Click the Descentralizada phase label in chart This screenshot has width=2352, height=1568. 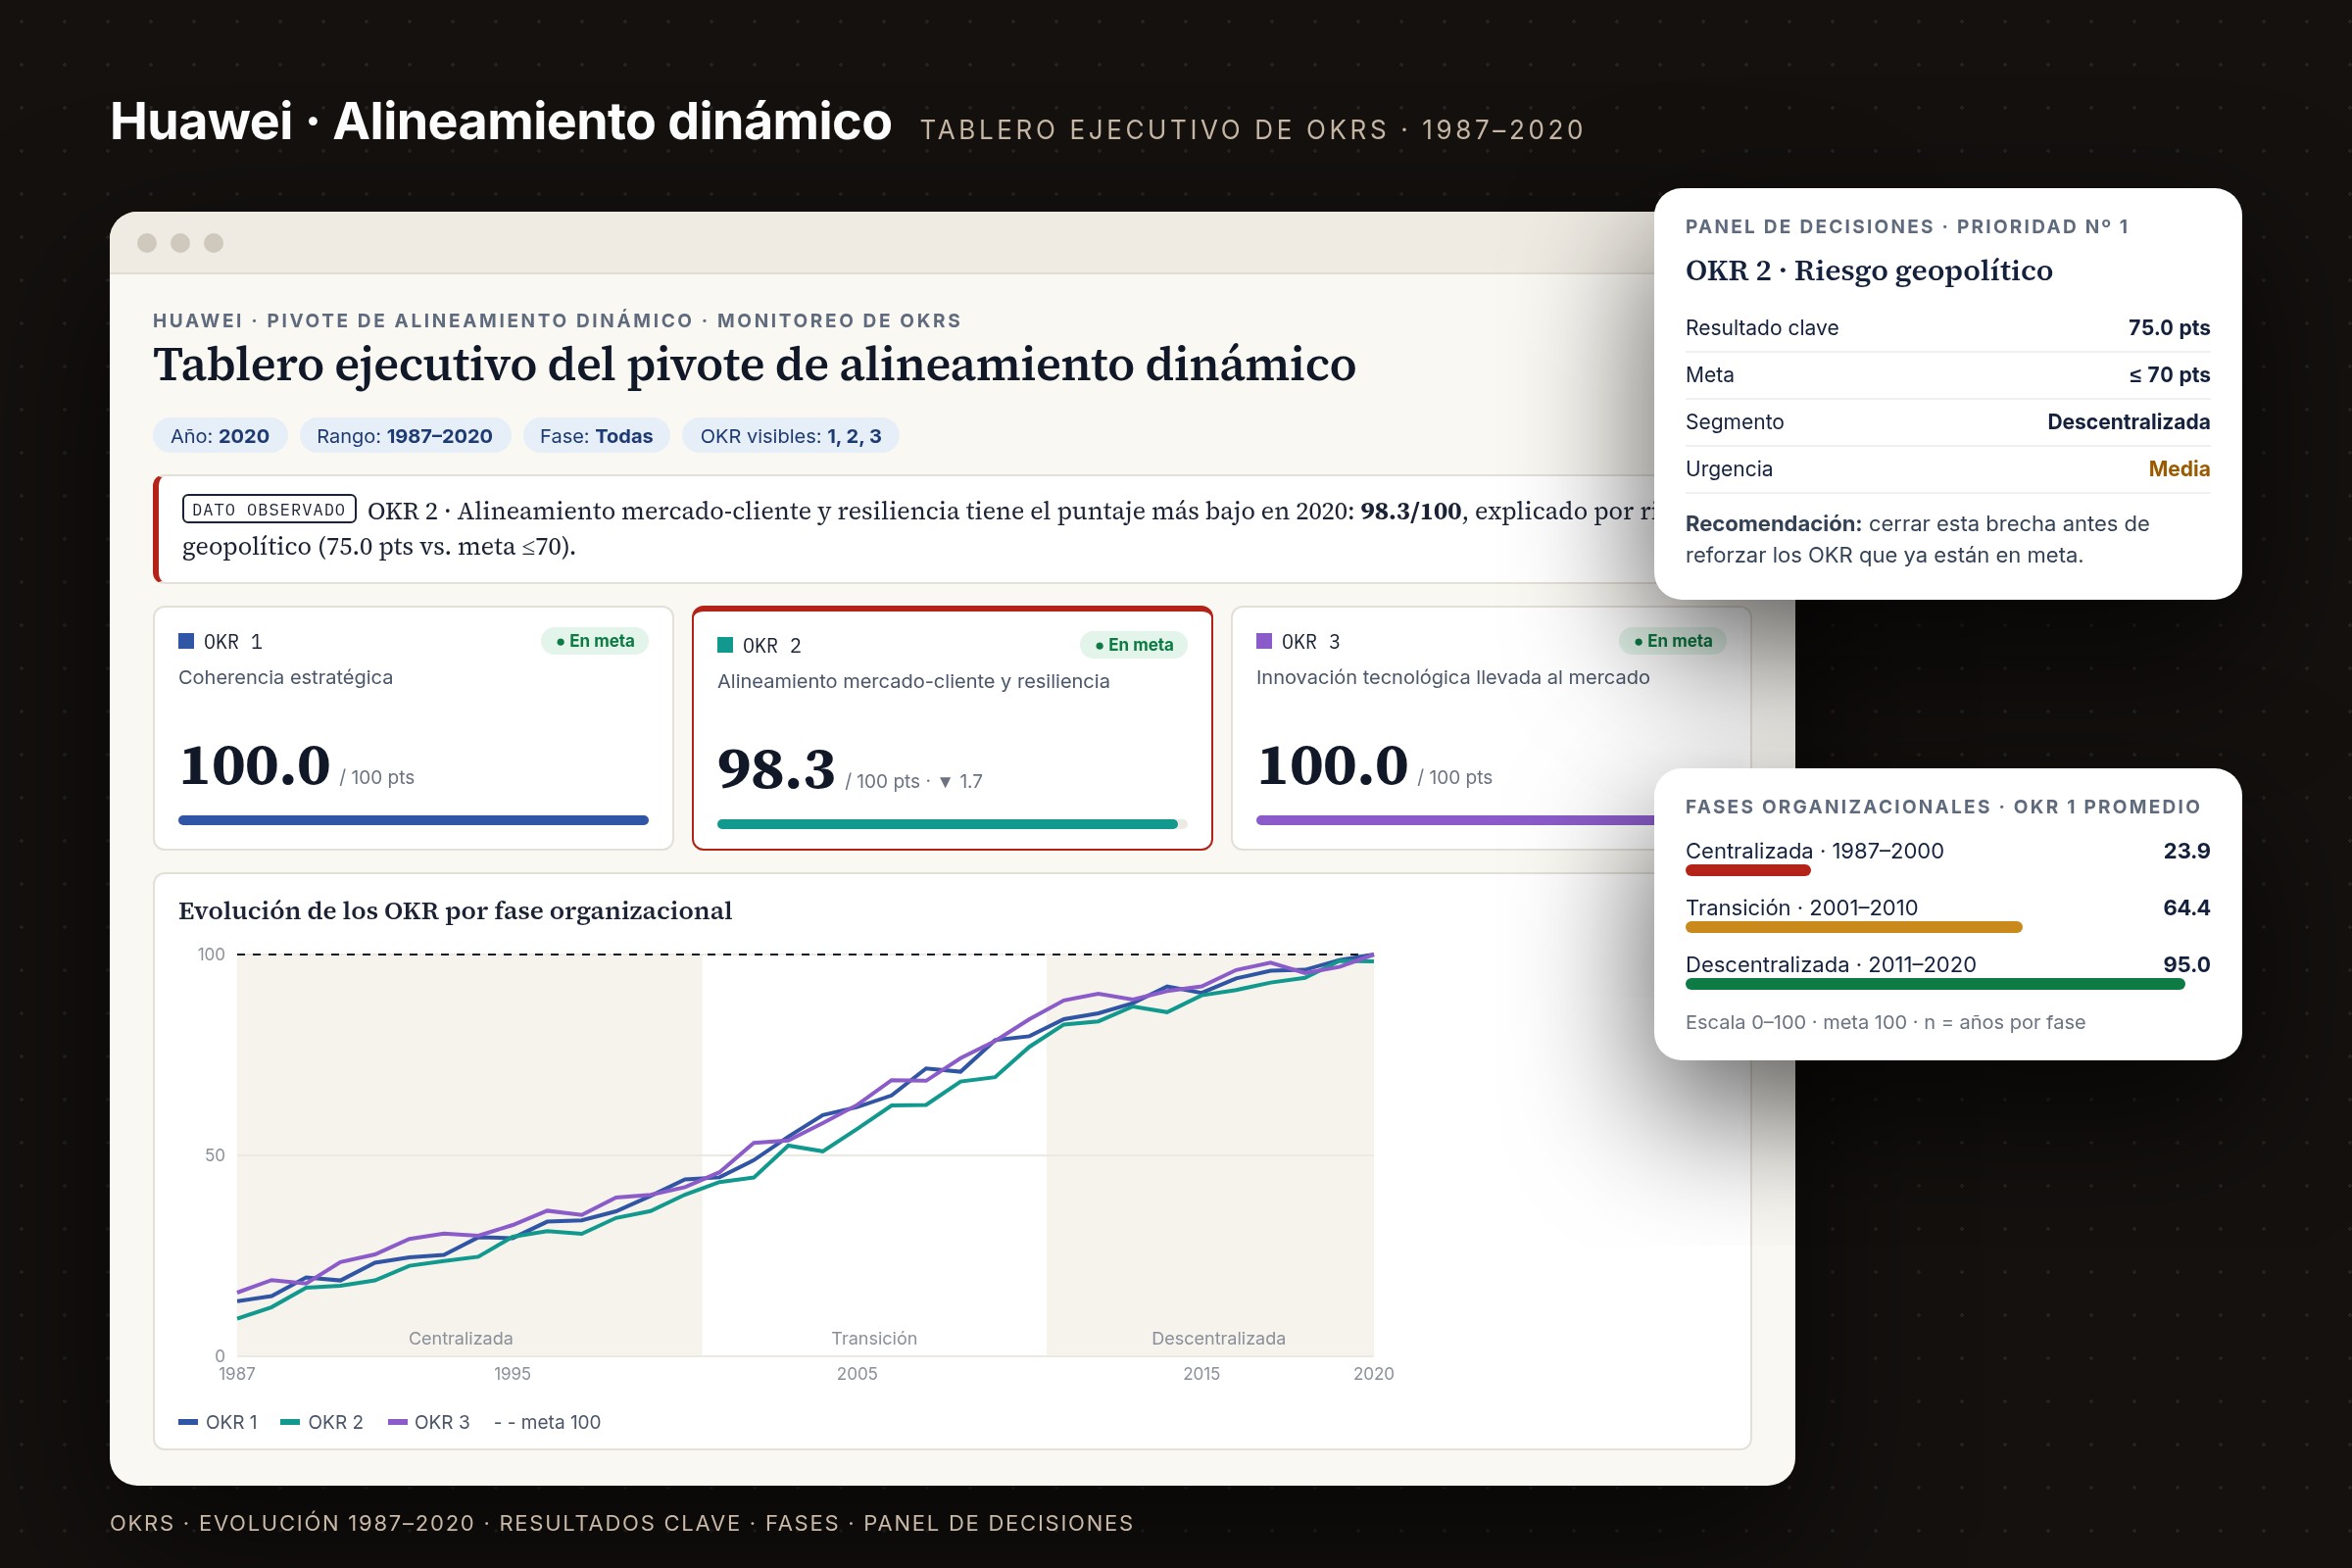tap(1218, 1338)
